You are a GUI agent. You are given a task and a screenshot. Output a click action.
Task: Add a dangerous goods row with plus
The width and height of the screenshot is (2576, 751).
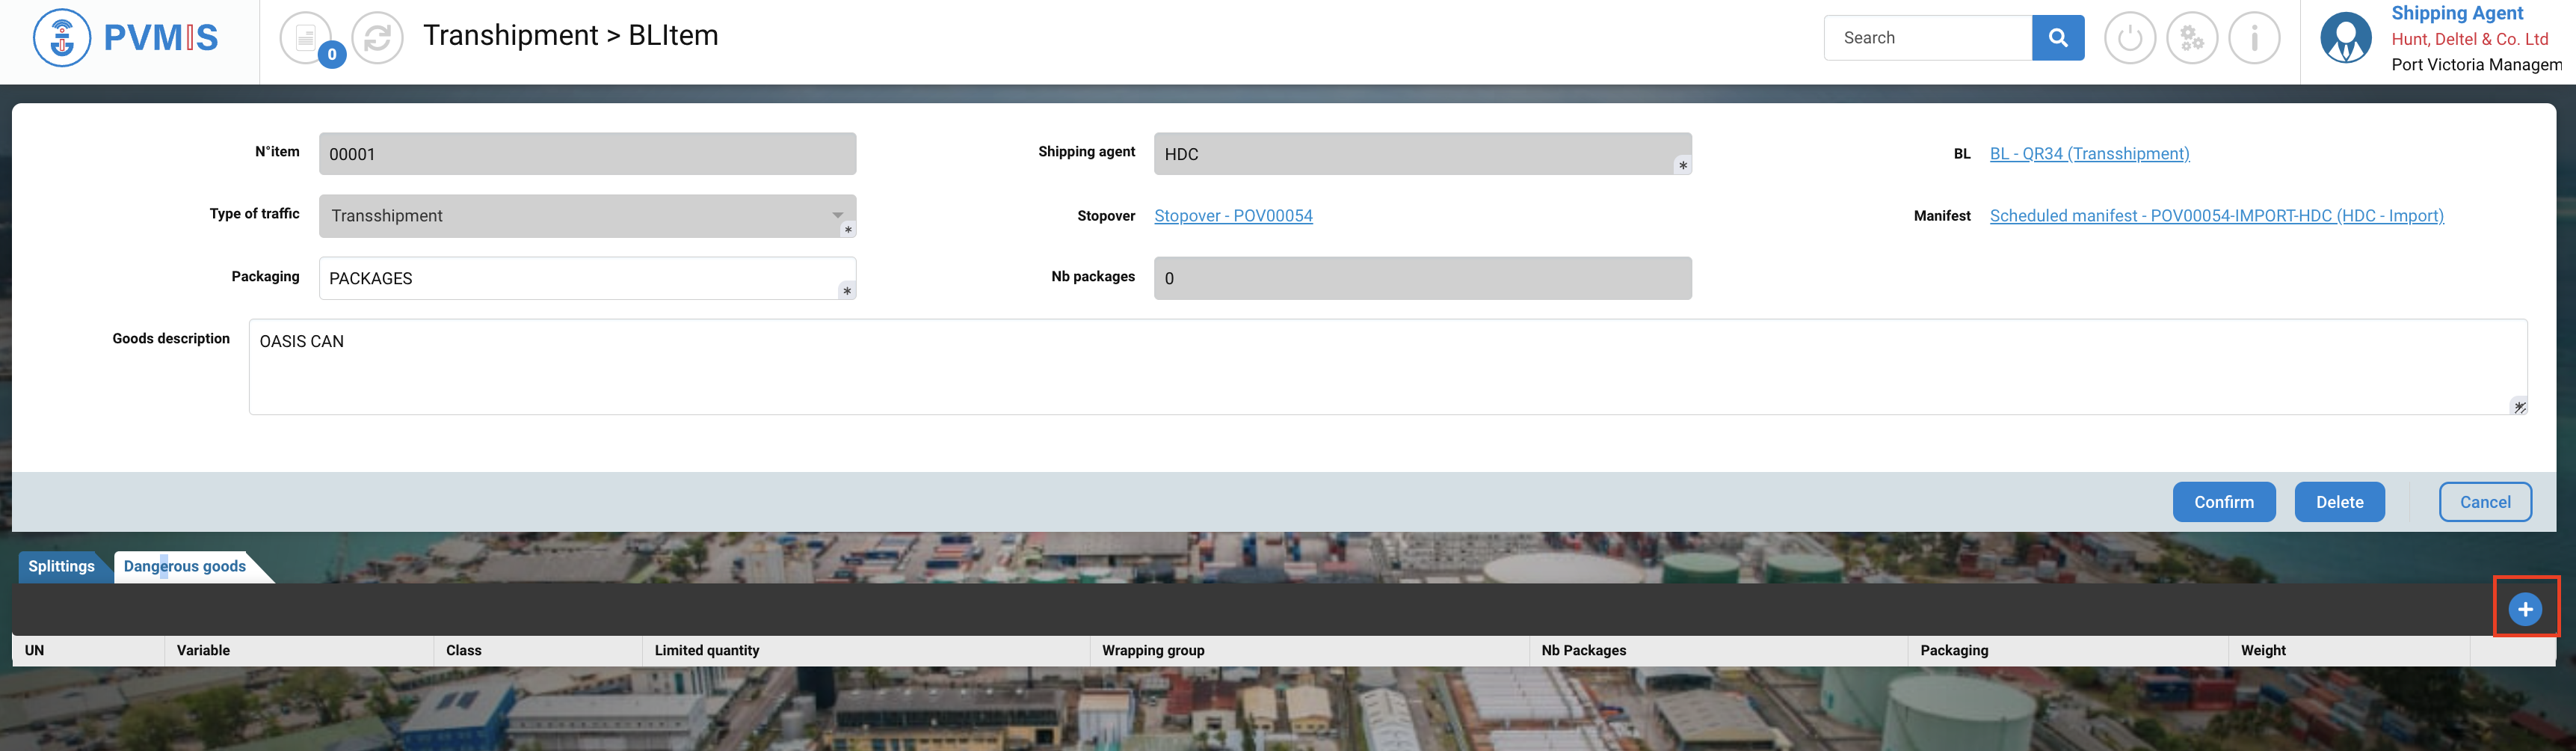tap(2524, 608)
